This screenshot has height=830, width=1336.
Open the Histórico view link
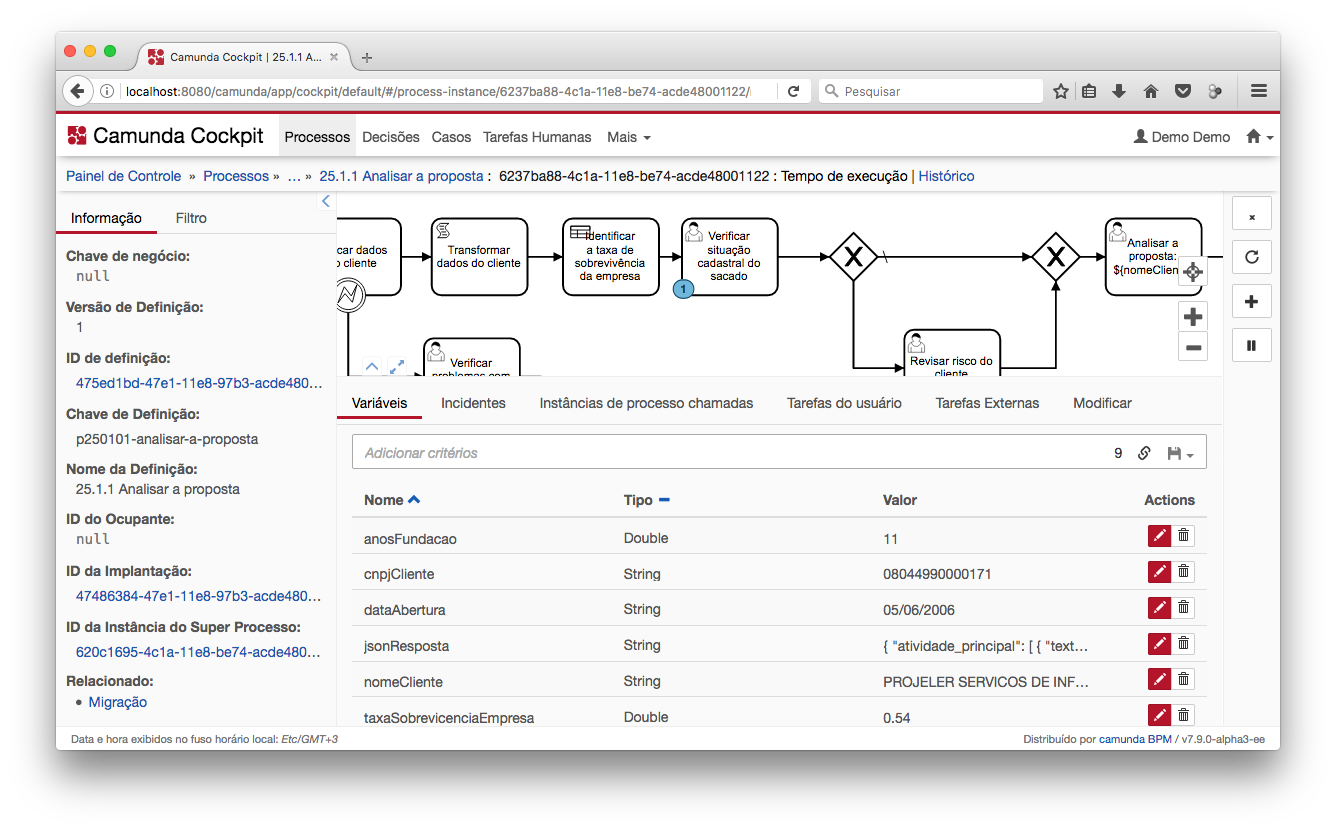[x=946, y=176]
